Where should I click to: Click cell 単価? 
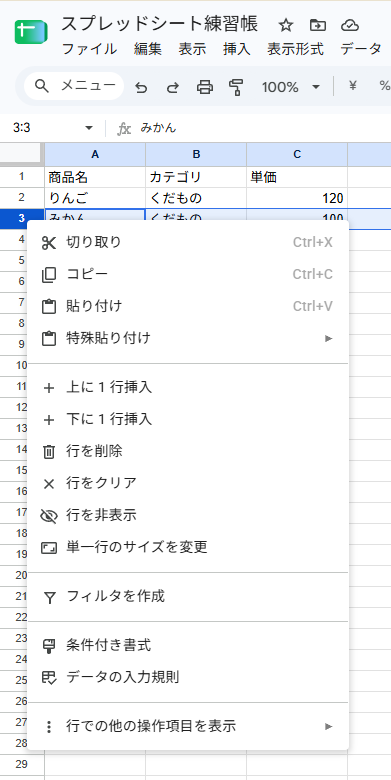297,177
